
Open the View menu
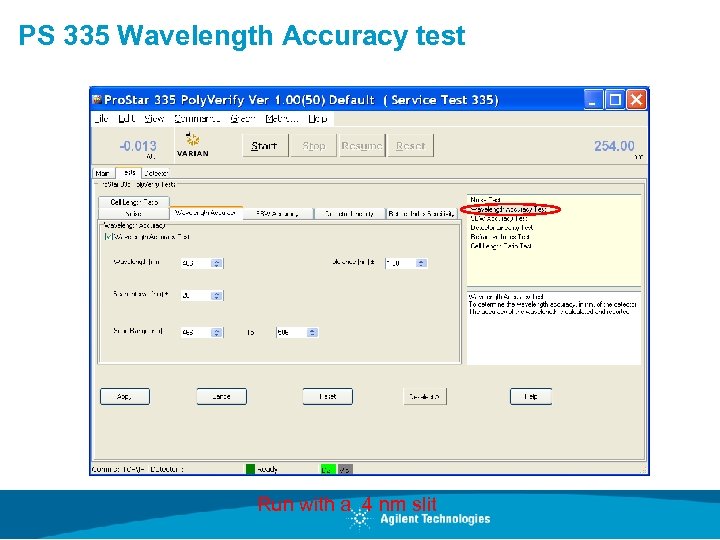click(x=154, y=119)
